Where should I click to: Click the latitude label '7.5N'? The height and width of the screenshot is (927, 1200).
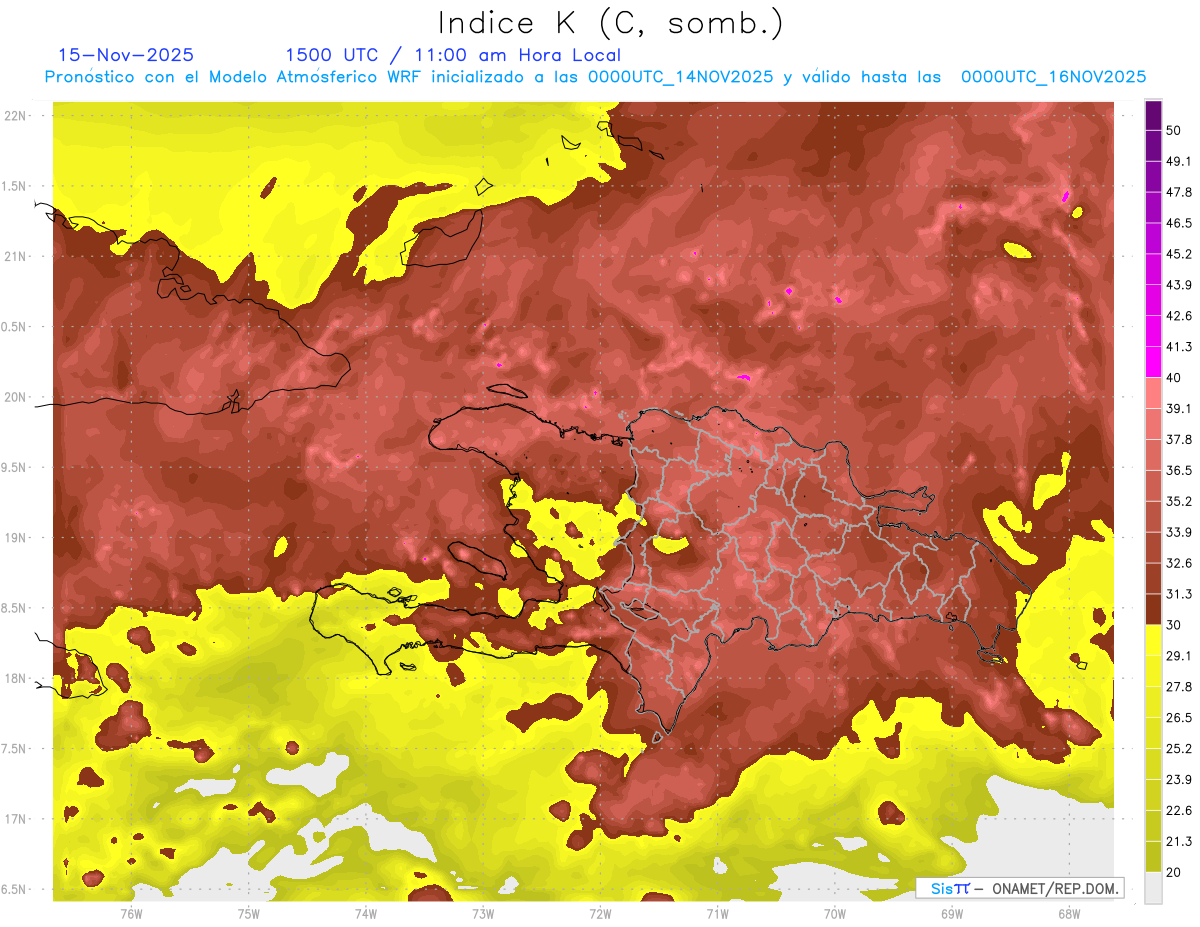click(14, 749)
